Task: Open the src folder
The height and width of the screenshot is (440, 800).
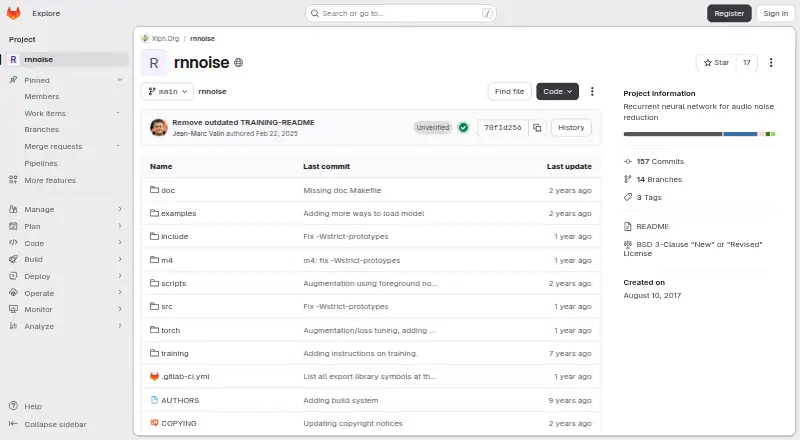Action: 167,306
